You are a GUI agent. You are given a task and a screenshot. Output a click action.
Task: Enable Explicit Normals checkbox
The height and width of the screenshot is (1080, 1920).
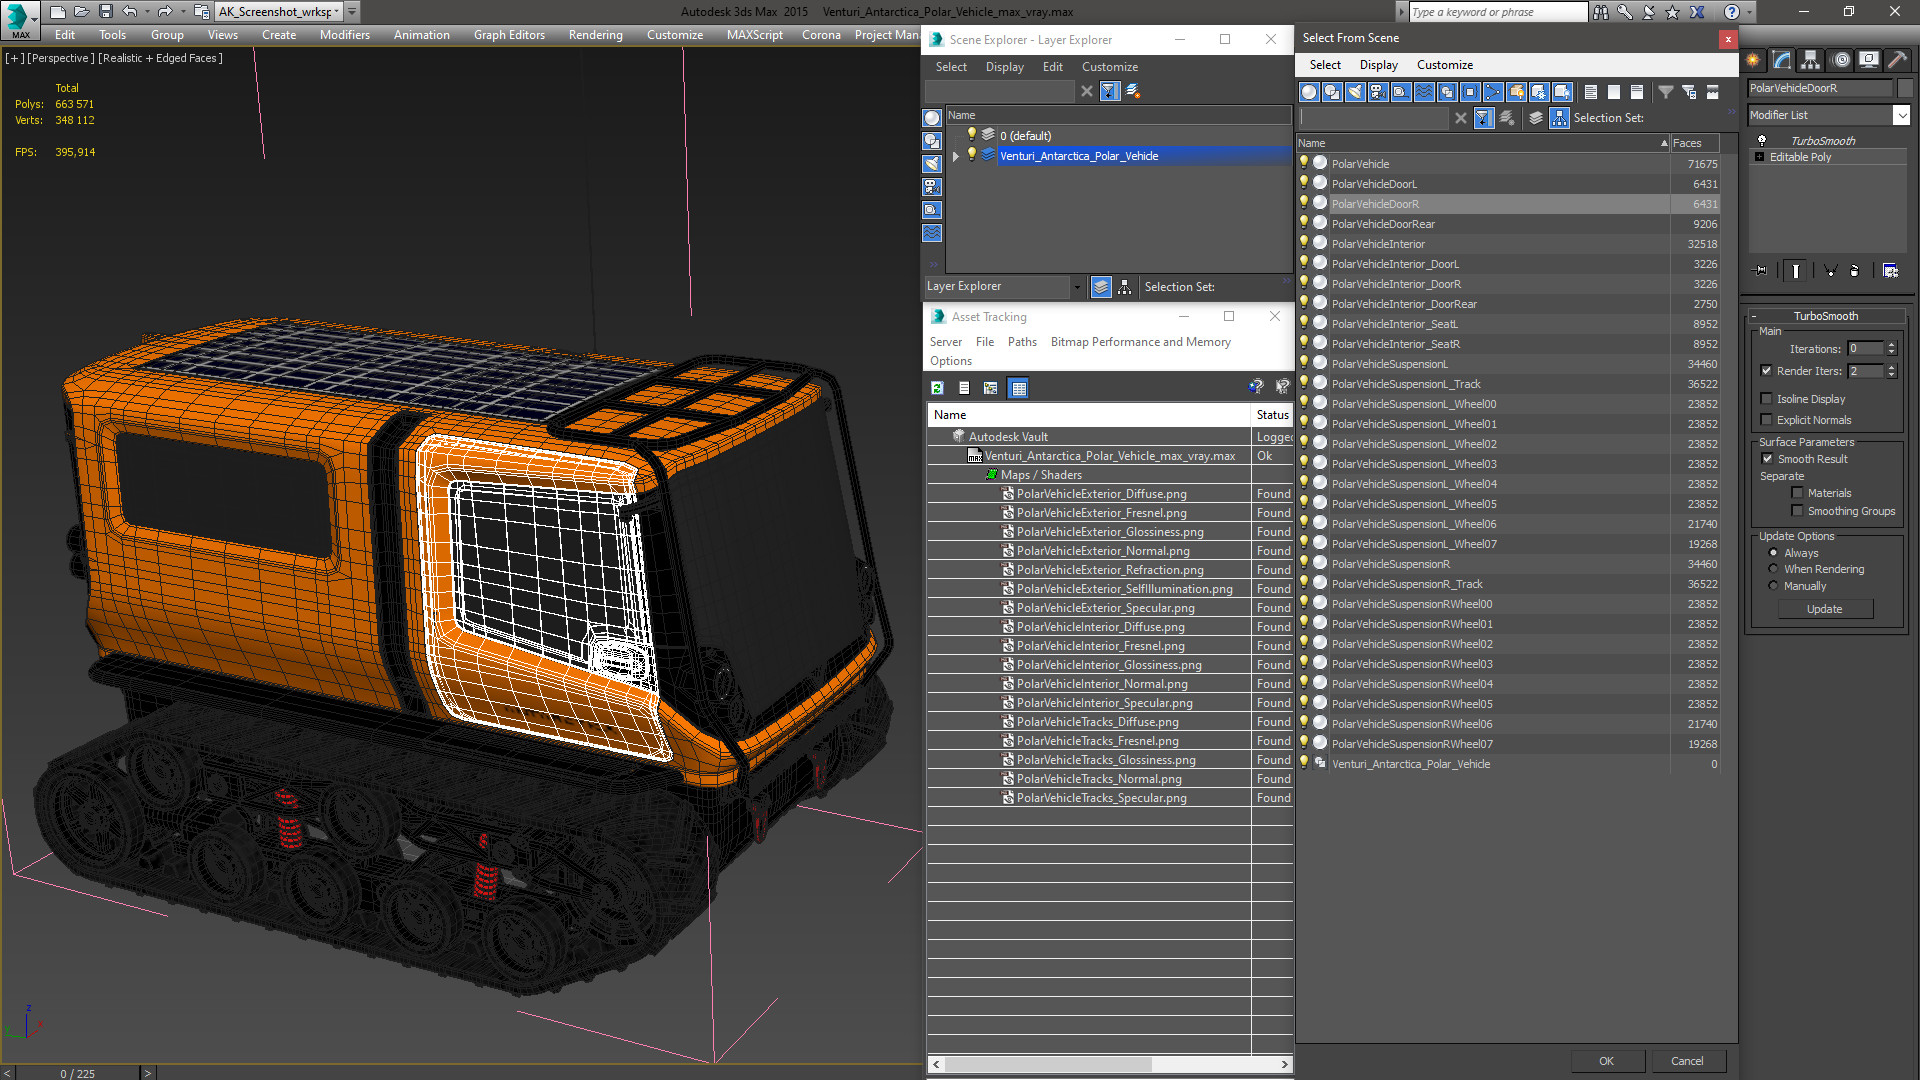click(x=1766, y=420)
